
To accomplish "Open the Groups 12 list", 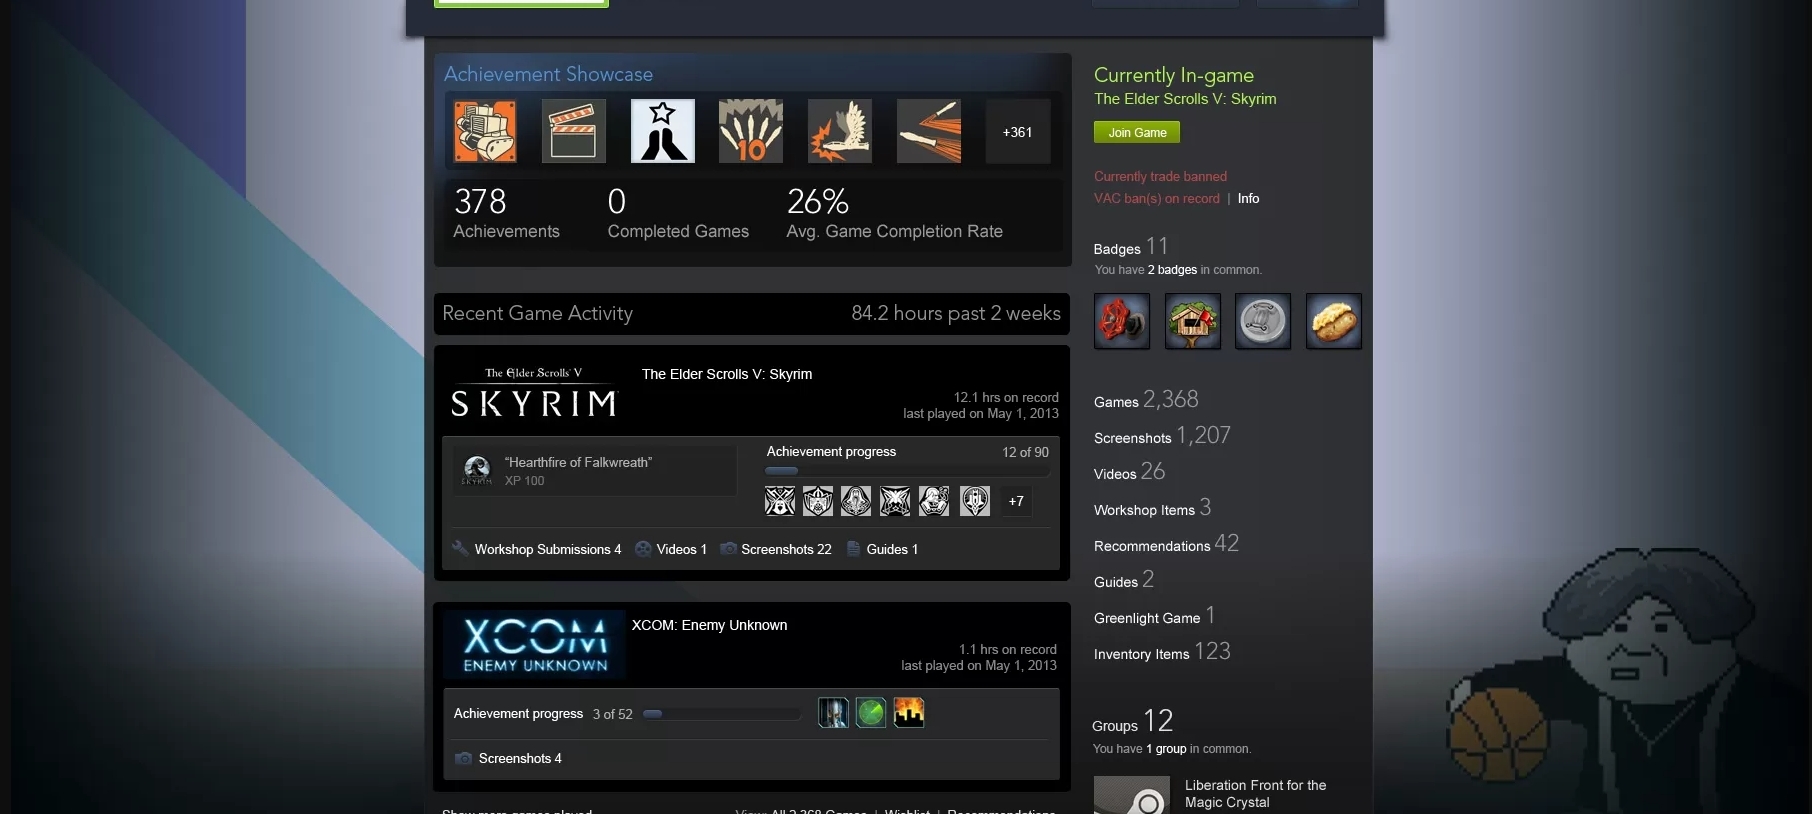I will 1133,721.
